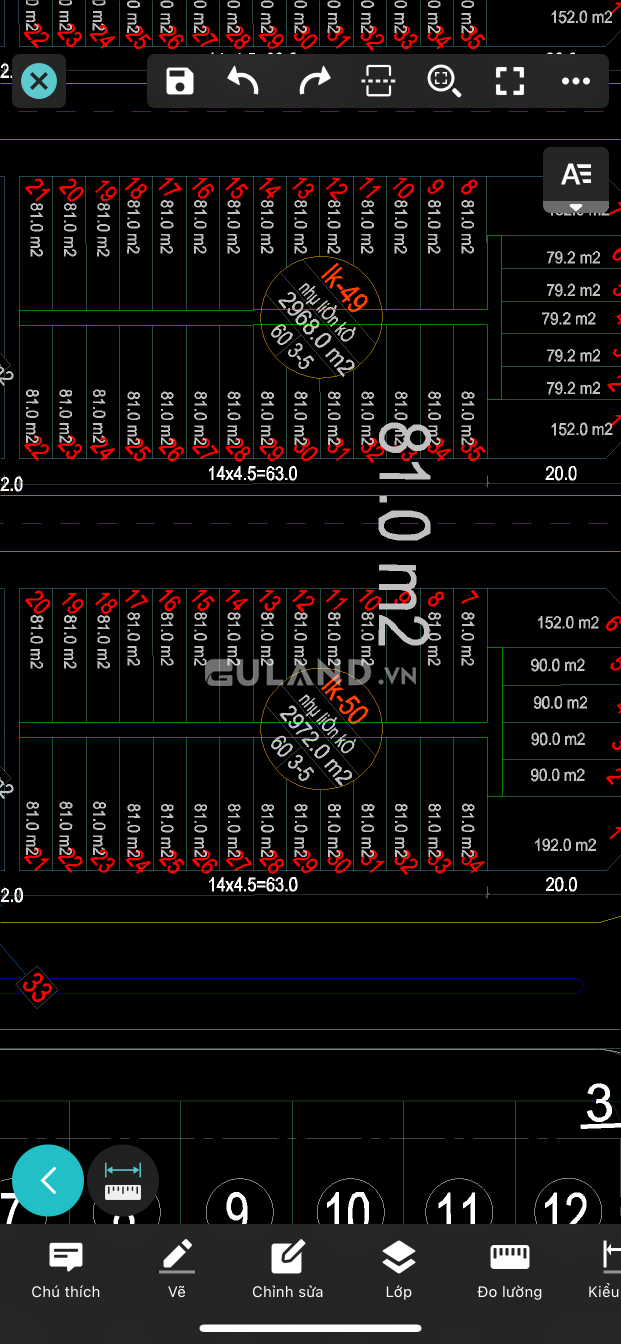This screenshot has width=621, height=1344.
Task: Save the drawing with floppy disk icon
Action: point(179,81)
